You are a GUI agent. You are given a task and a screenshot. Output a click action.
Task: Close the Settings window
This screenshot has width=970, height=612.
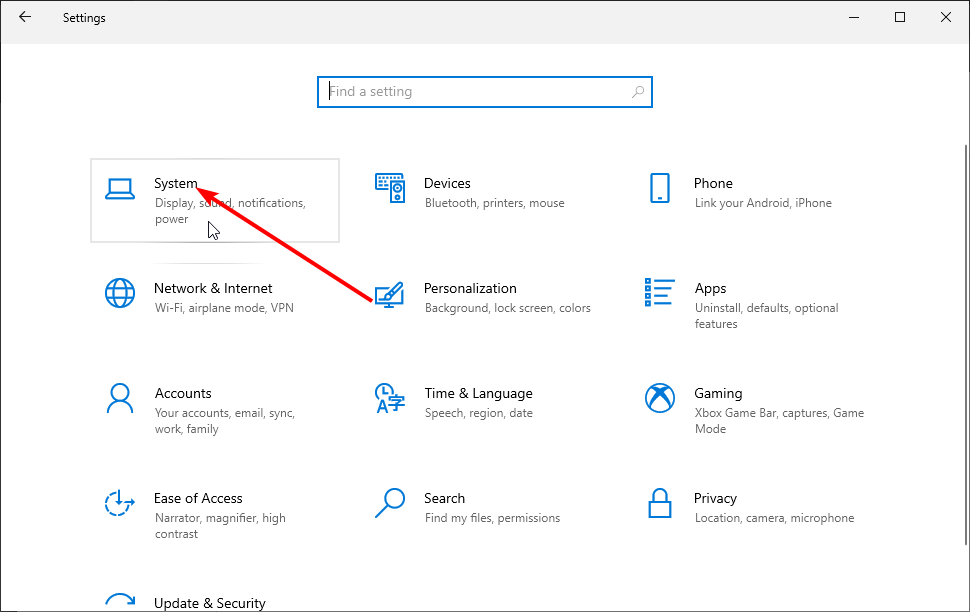pyautogui.click(x=946, y=17)
